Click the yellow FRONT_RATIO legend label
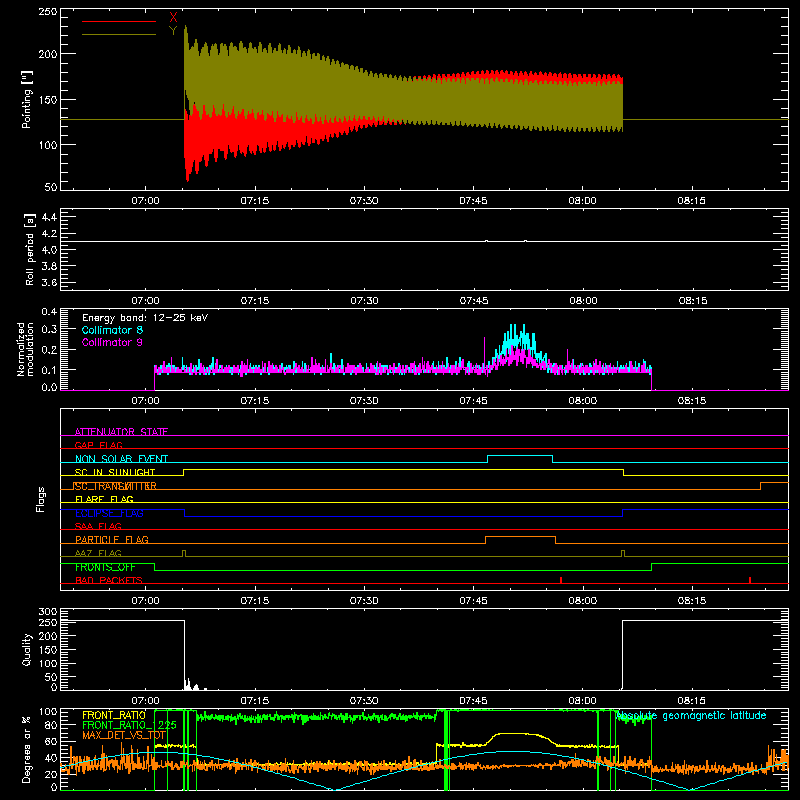Viewport: 800px width, 800px height. tap(114, 715)
